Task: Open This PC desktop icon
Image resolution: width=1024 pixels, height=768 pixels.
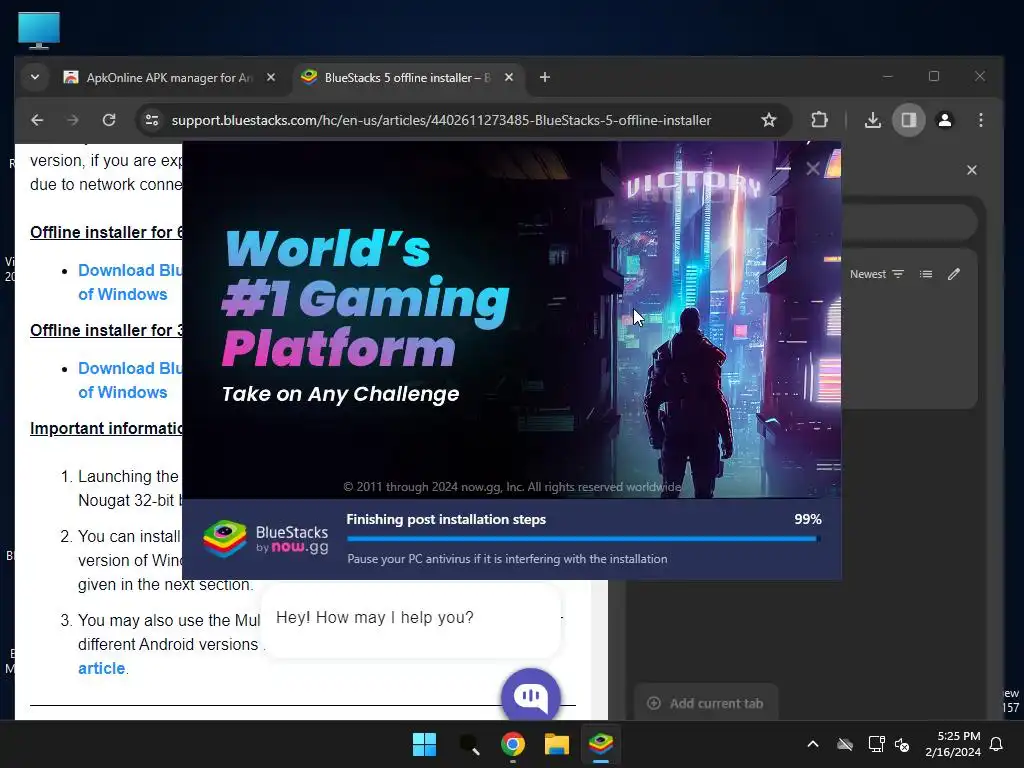Action: tap(39, 30)
